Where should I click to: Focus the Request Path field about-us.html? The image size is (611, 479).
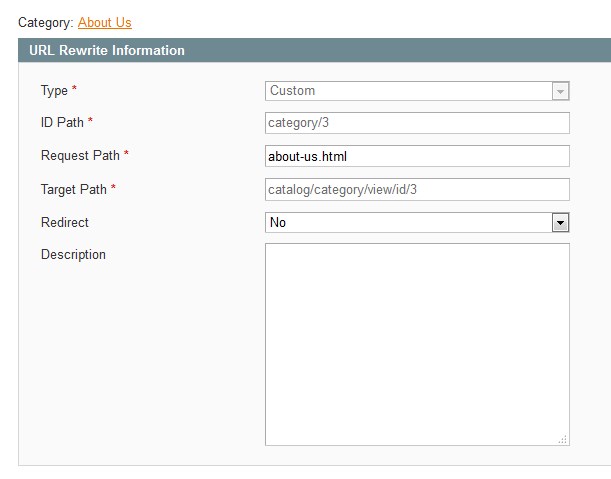(417, 156)
